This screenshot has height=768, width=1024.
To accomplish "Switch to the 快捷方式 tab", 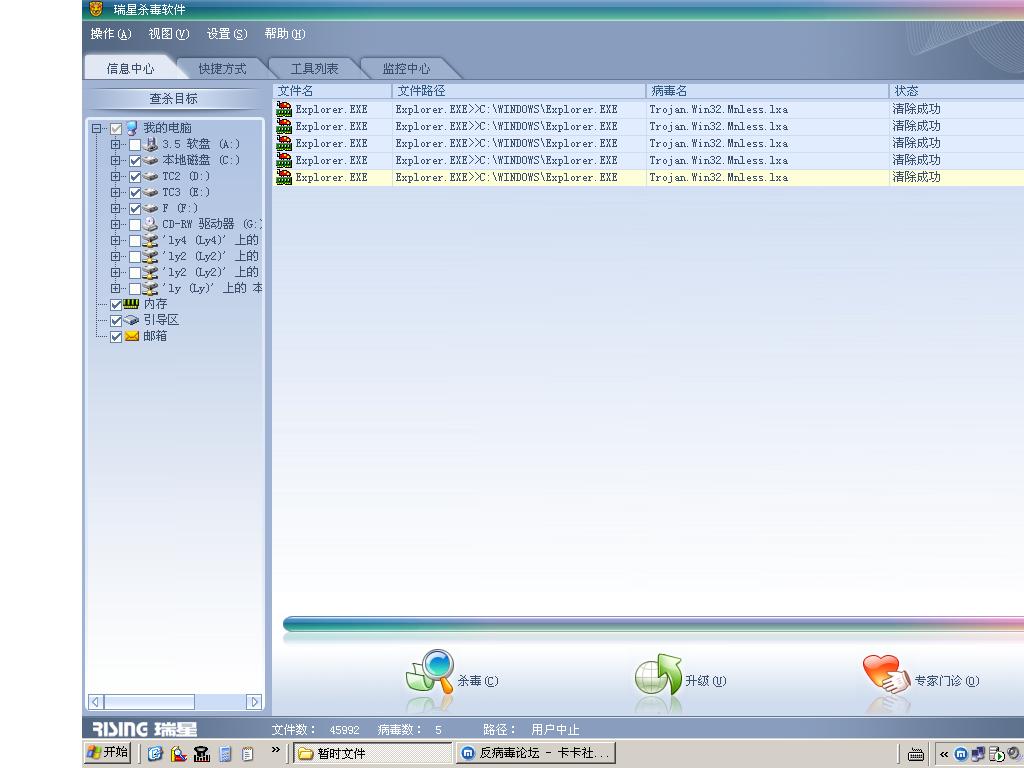I will click(222, 69).
